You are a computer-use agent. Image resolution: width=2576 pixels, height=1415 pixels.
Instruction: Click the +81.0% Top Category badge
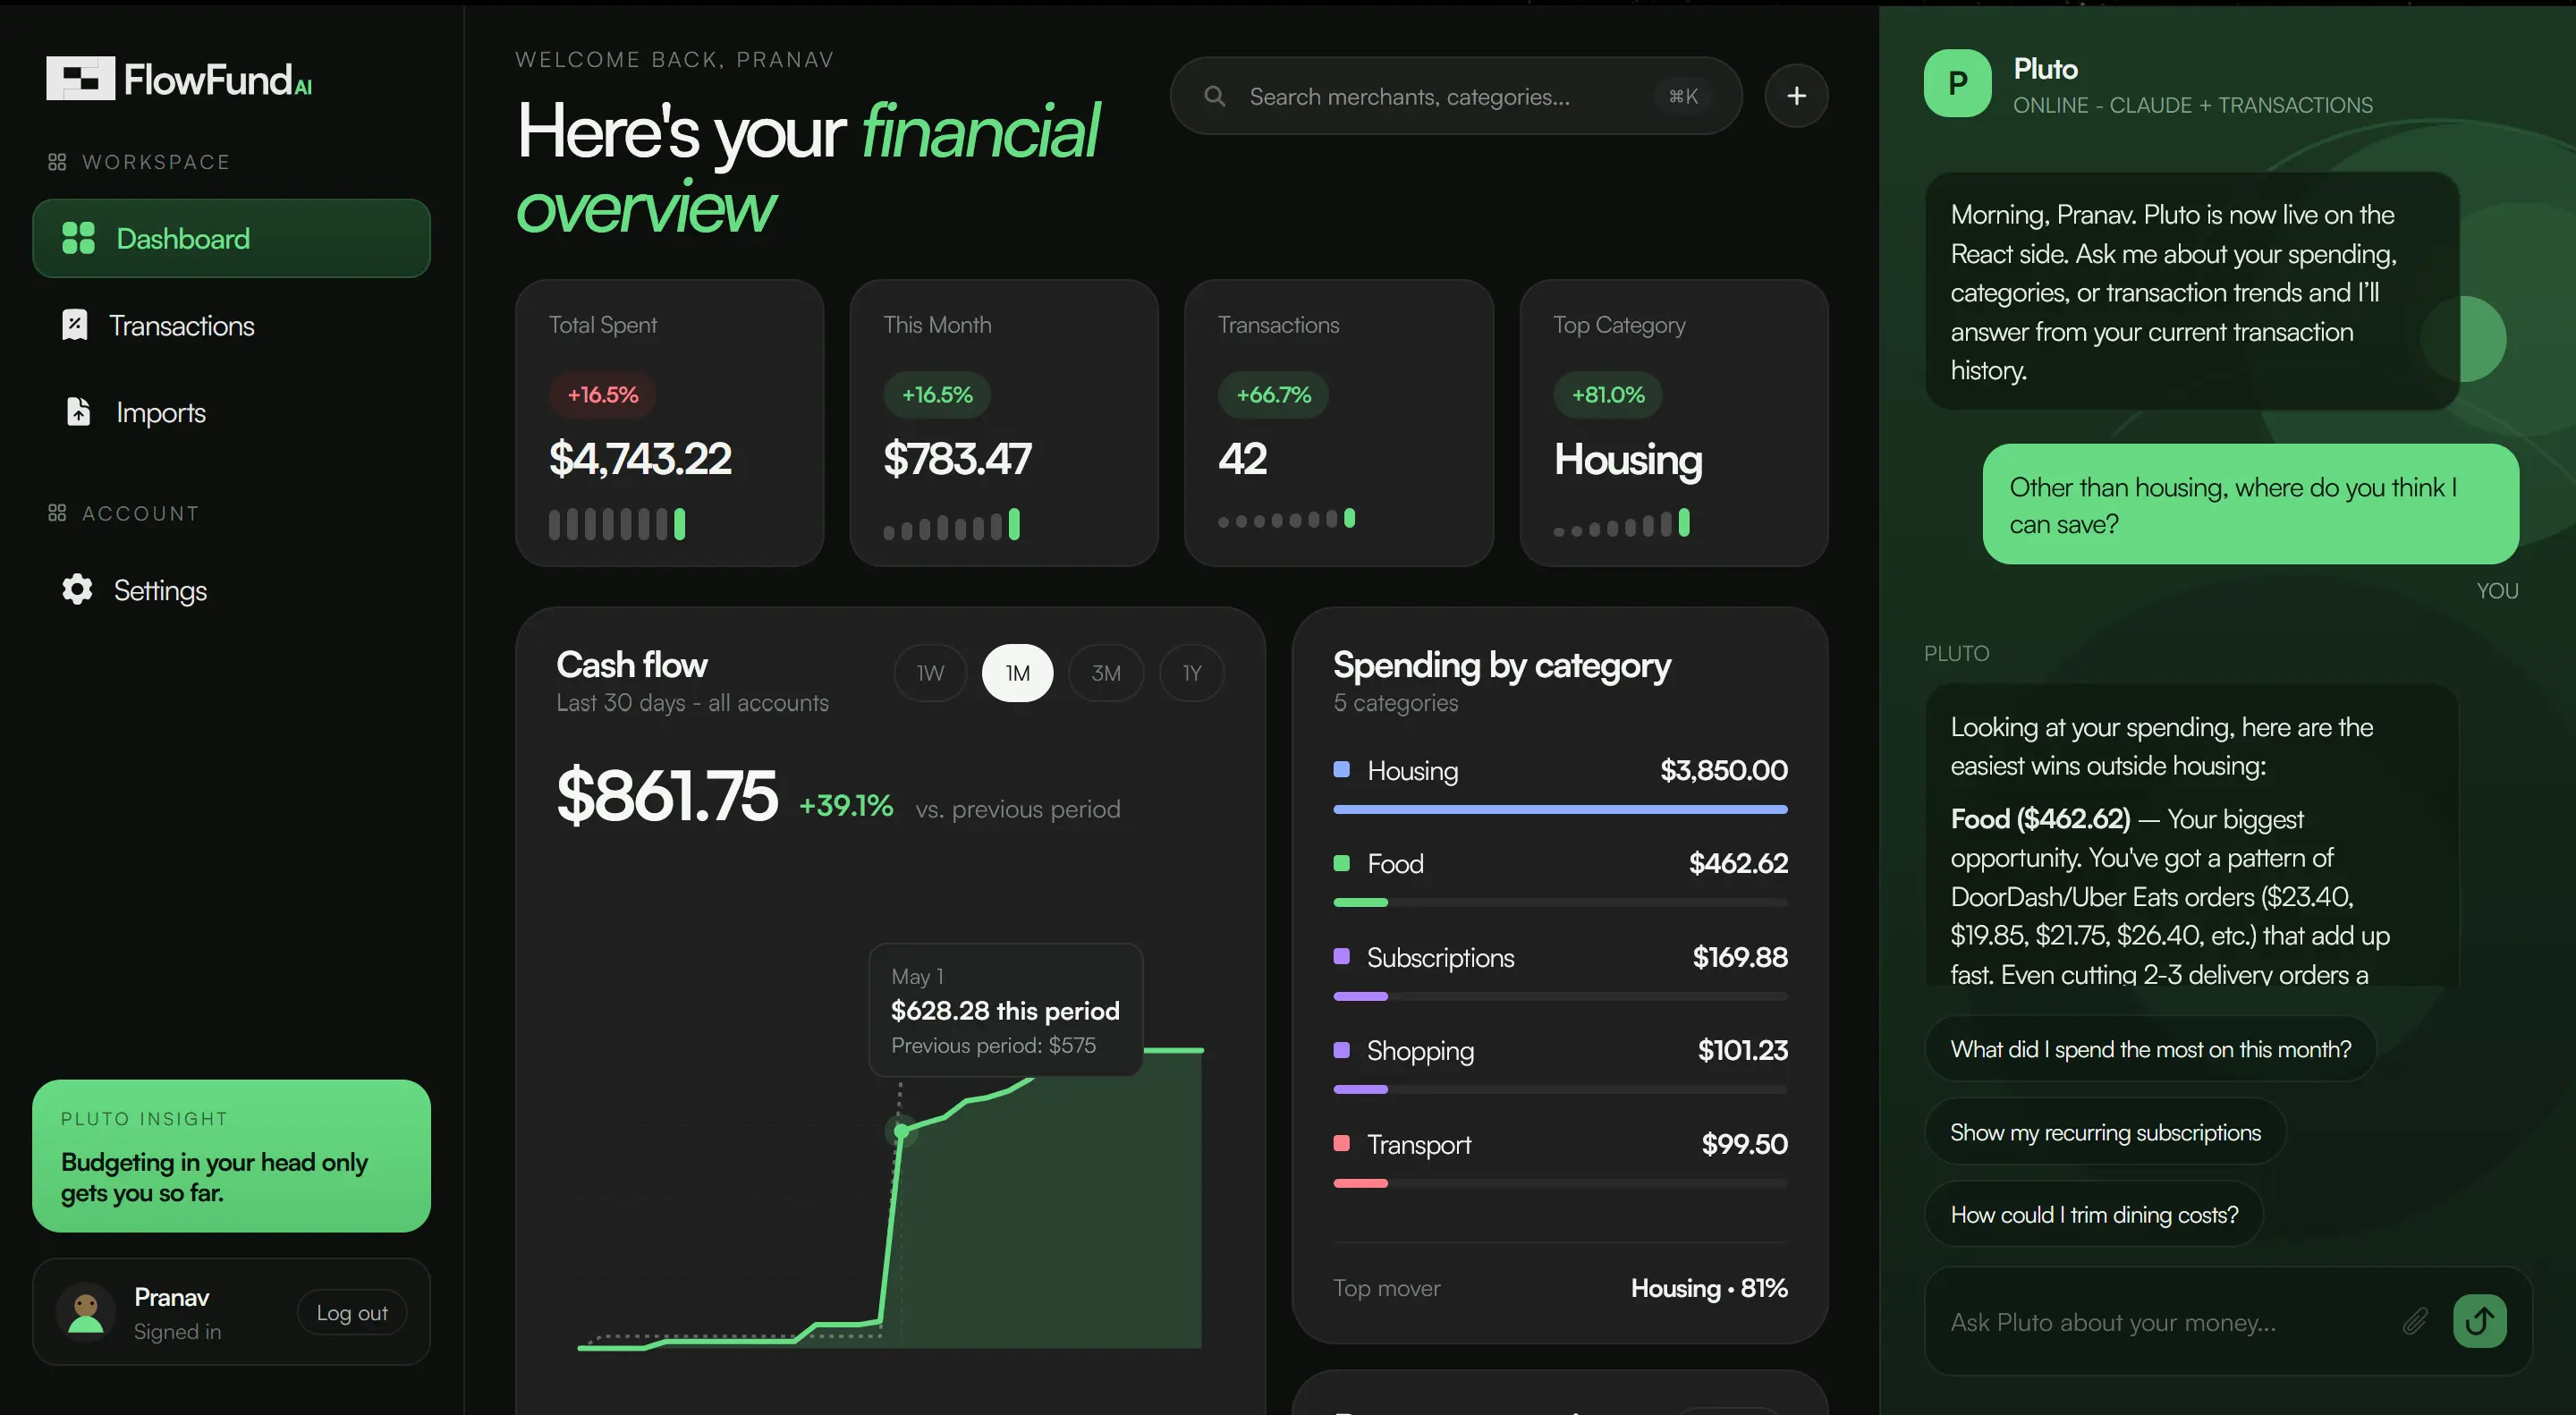[1608, 394]
